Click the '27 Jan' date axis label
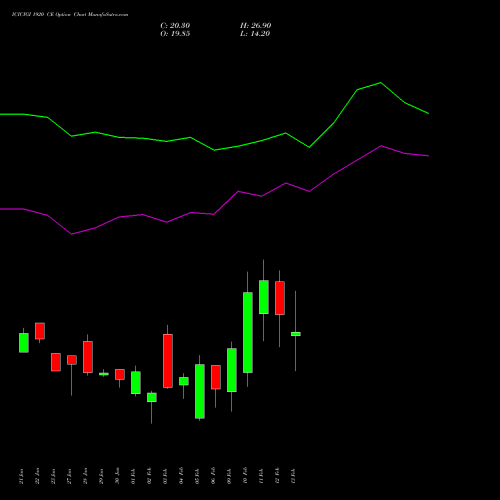 [x=70, y=476]
